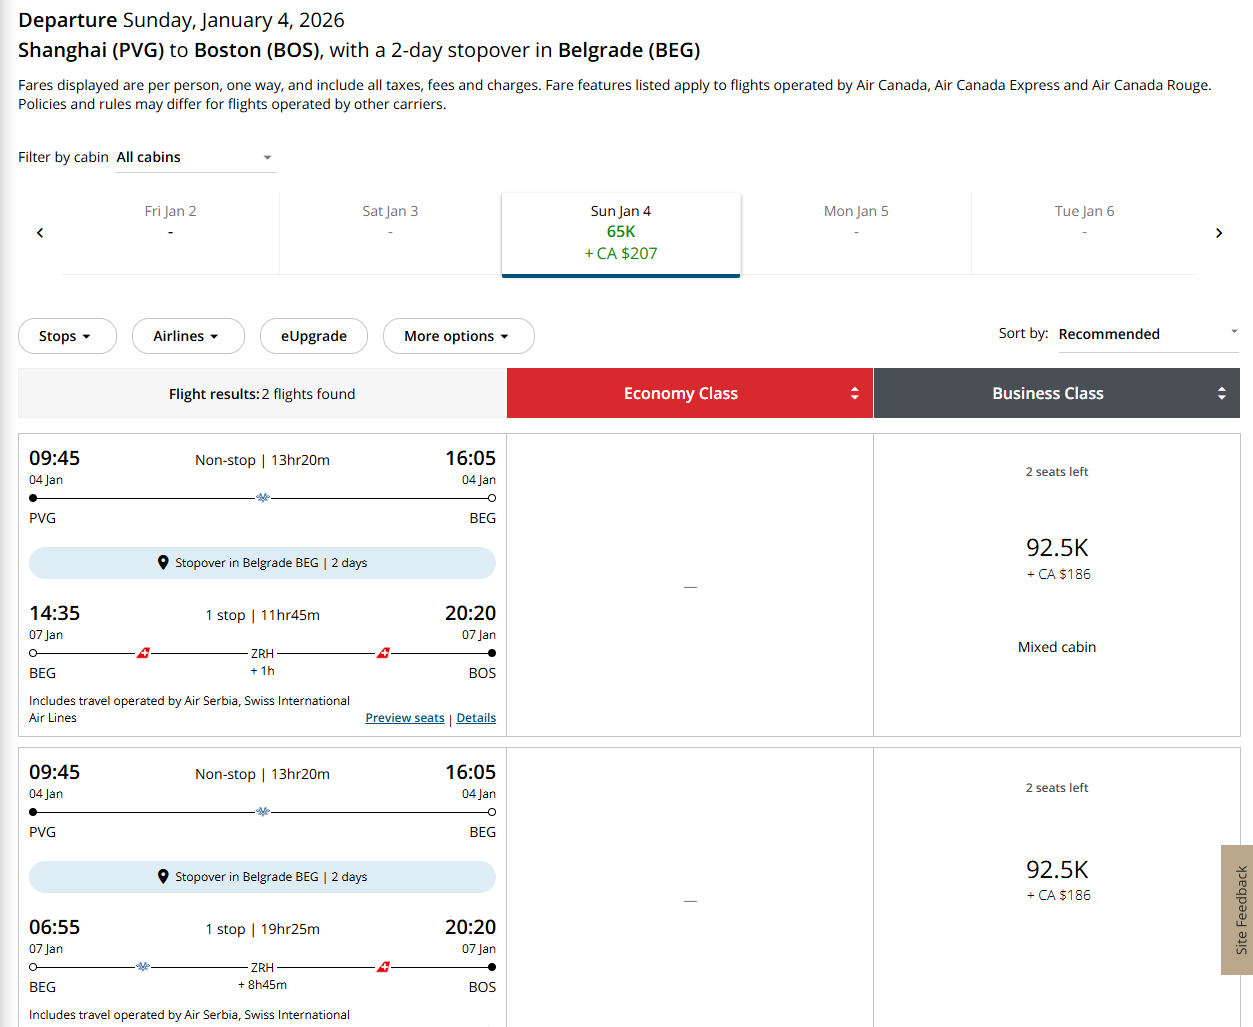Open the Site Feedback side tab
Screen dimensions: 1253x1027
click(x=1240, y=910)
